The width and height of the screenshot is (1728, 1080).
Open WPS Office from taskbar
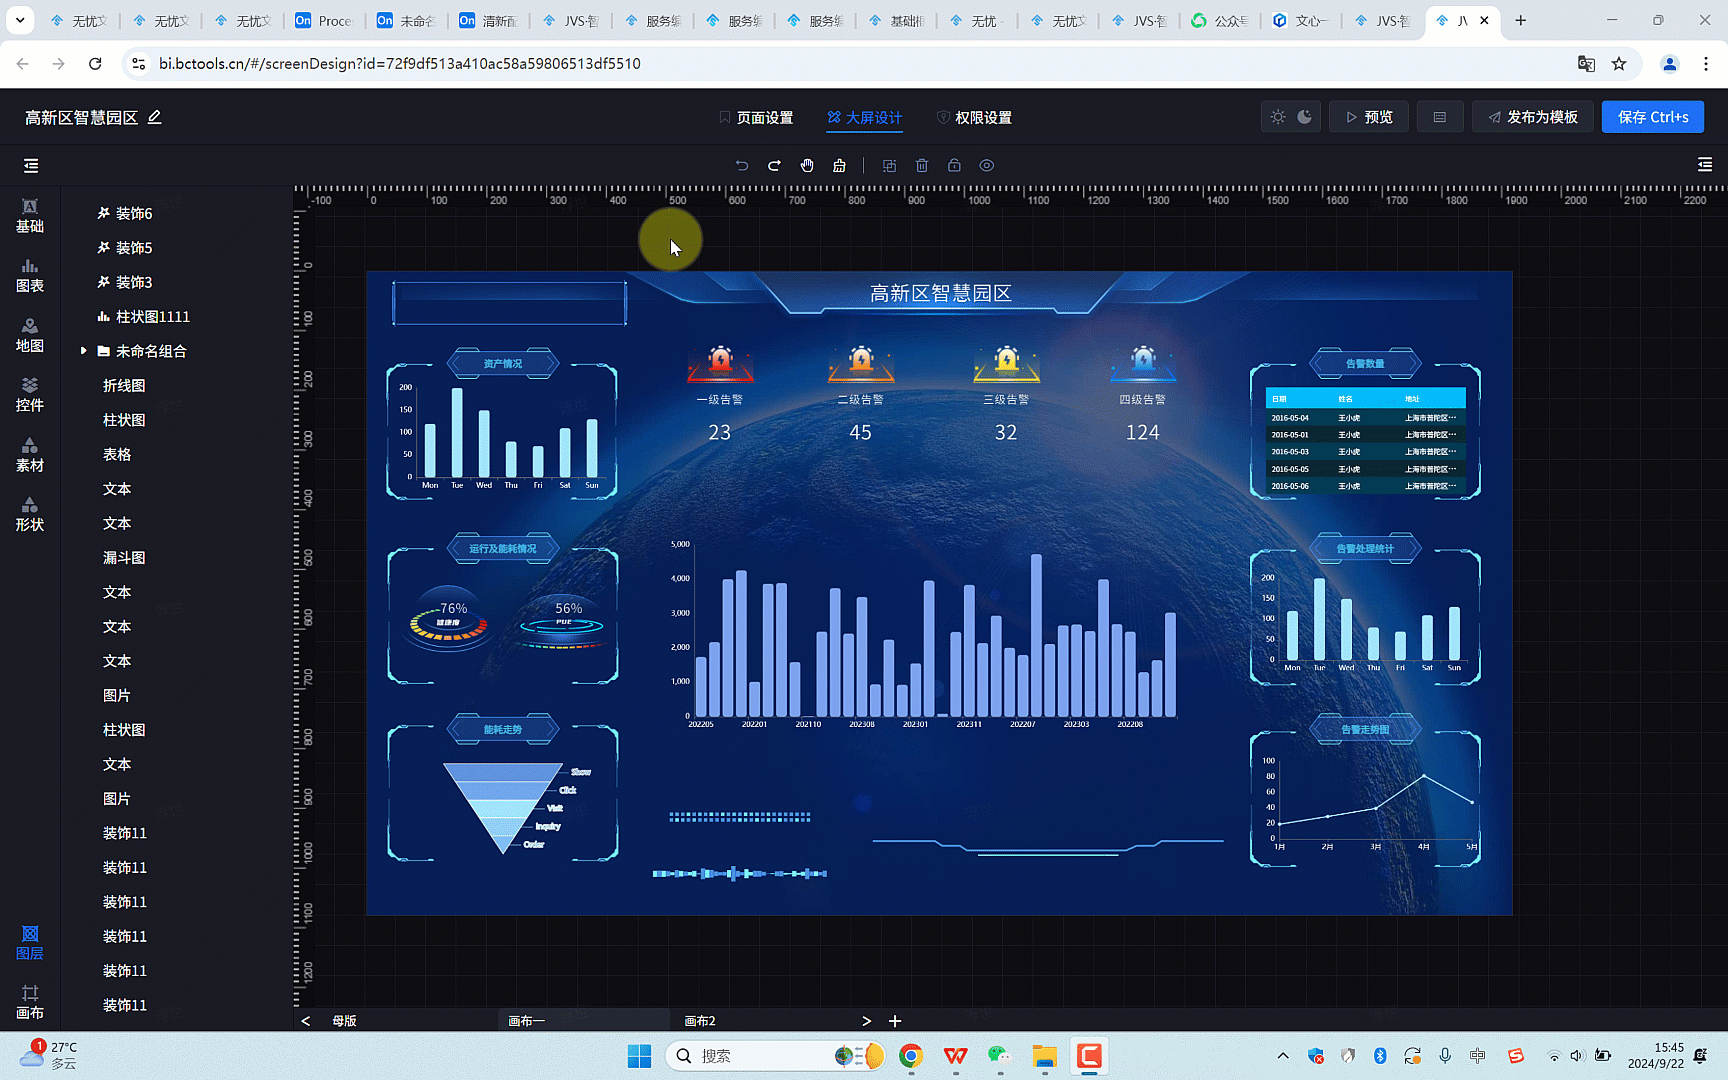click(x=956, y=1056)
